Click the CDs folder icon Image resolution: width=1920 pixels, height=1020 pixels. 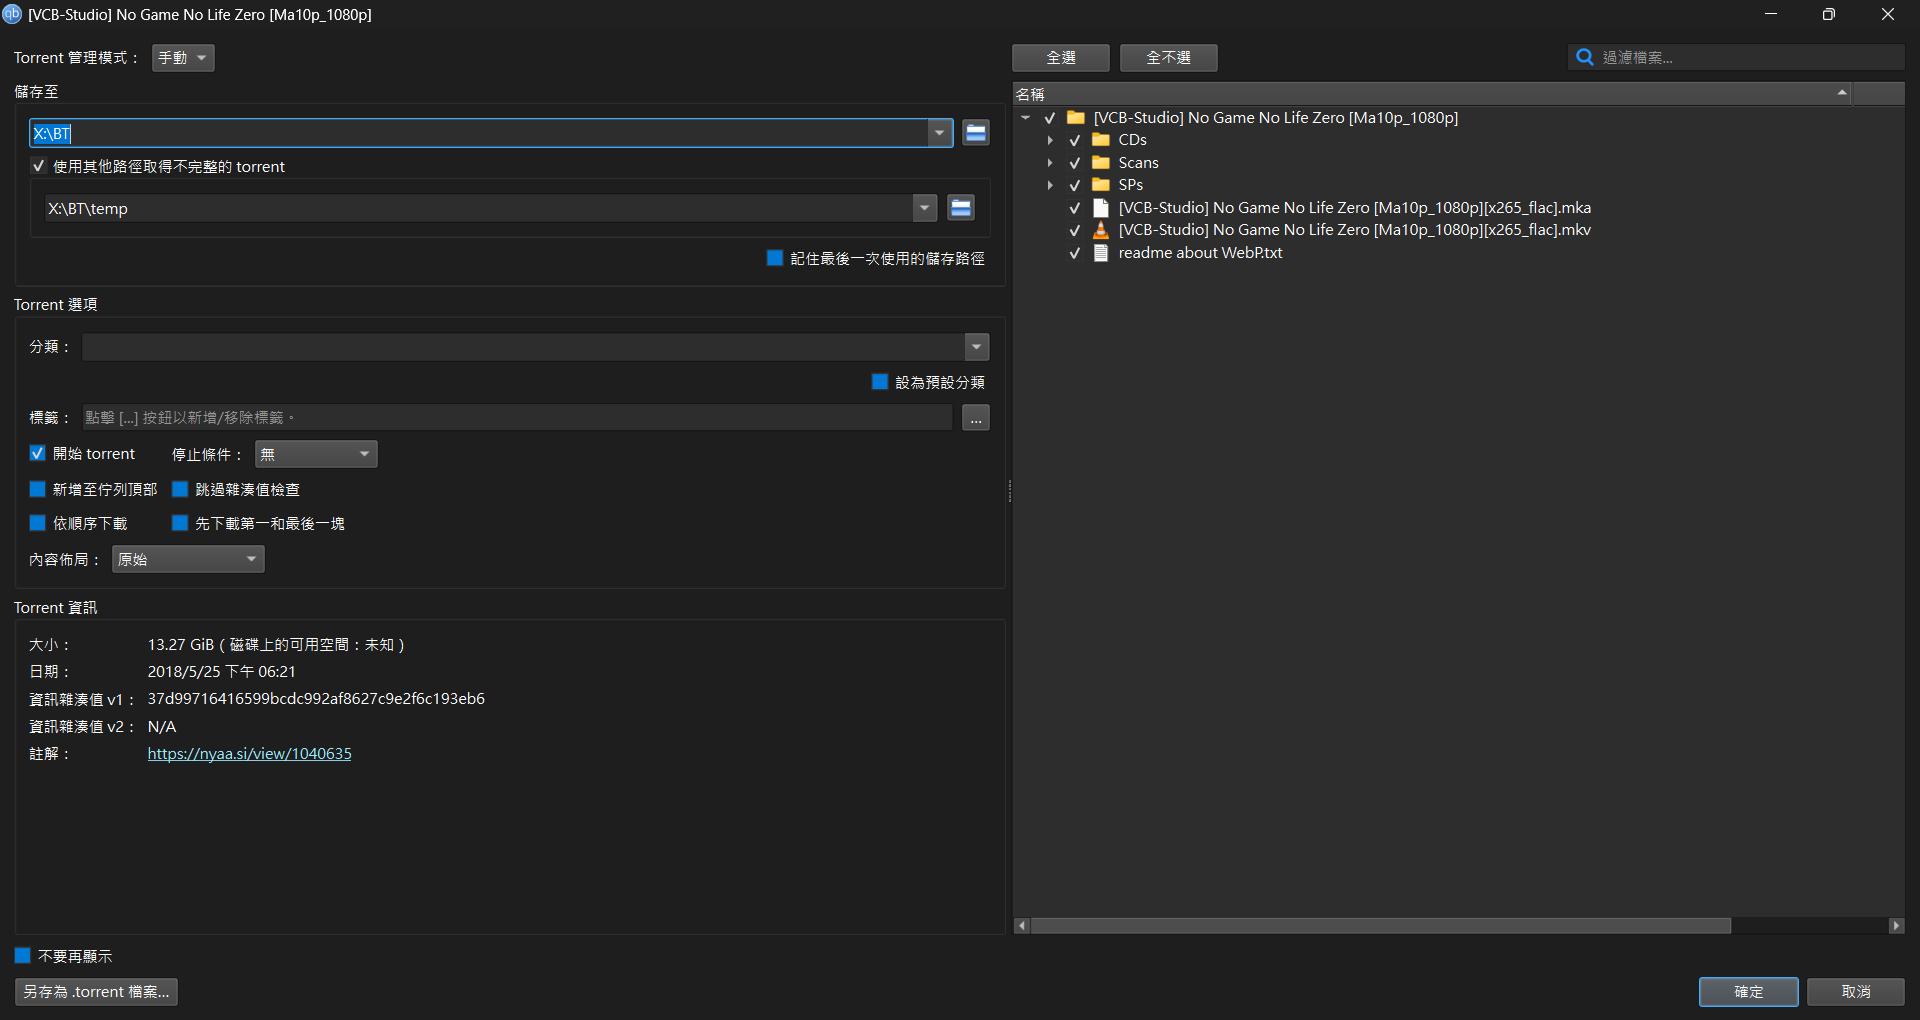[x=1101, y=140]
